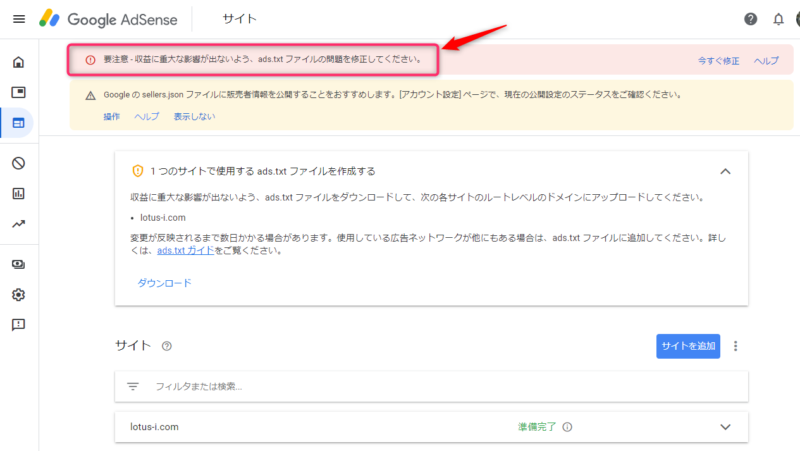Collapse the ads.txt file creation card
800x451 pixels.
(725, 171)
